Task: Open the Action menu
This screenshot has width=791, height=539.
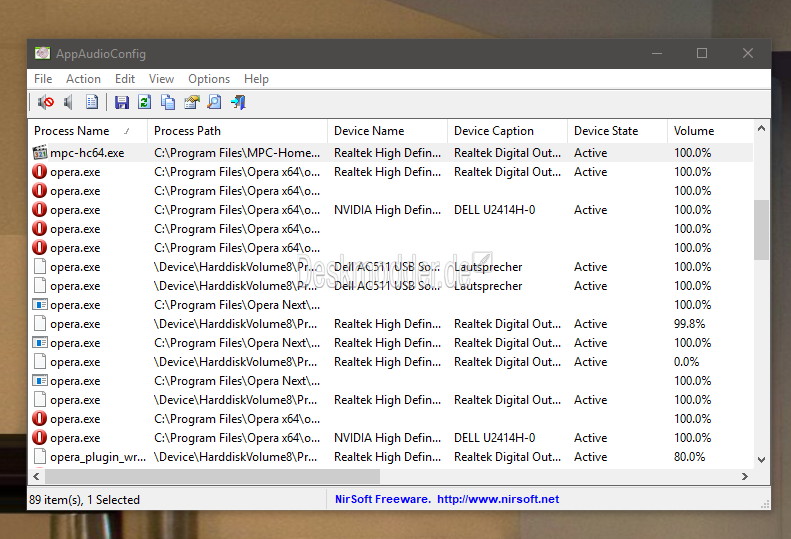Action: click(x=83, y=79)
